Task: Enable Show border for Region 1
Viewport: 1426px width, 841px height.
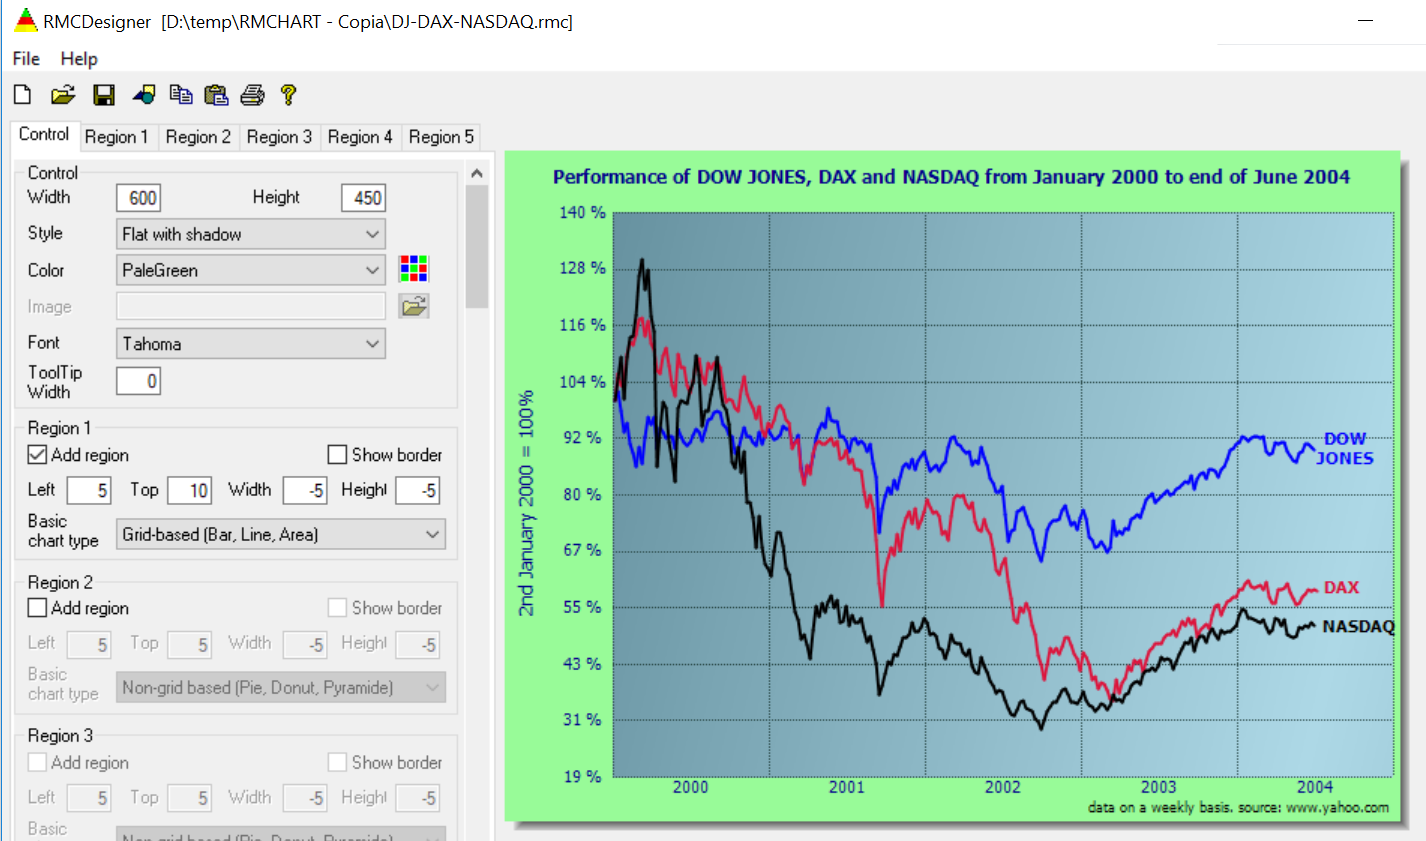Action: tap(337, 455)
